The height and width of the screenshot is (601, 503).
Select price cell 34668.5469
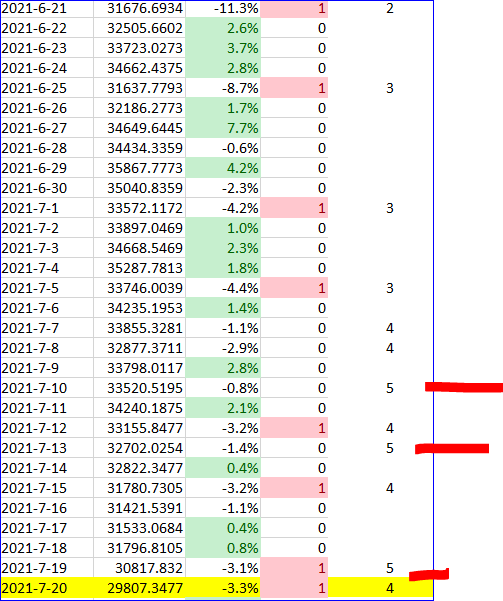click(139, 248)
